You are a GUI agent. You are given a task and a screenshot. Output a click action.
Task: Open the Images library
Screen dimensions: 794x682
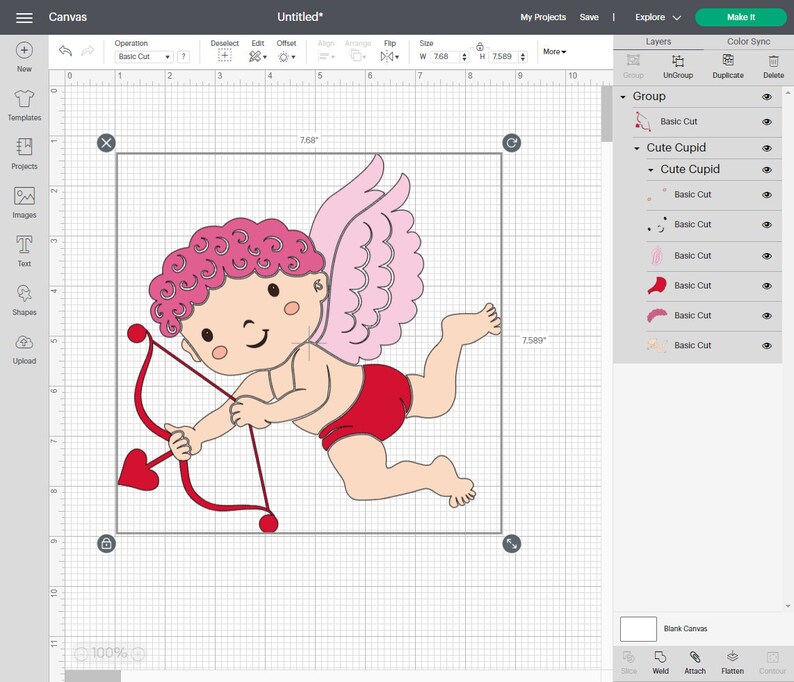click(24, 203)
